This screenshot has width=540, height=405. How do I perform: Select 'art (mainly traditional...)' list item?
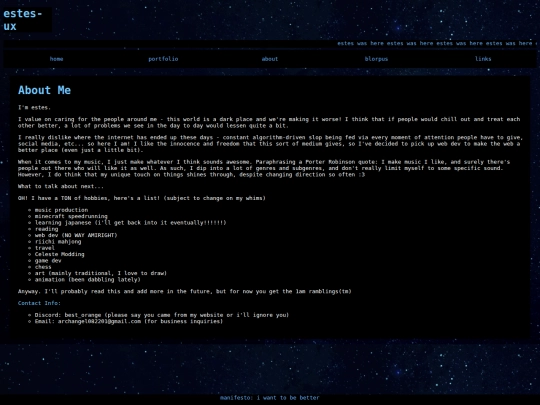pos(101,273)
